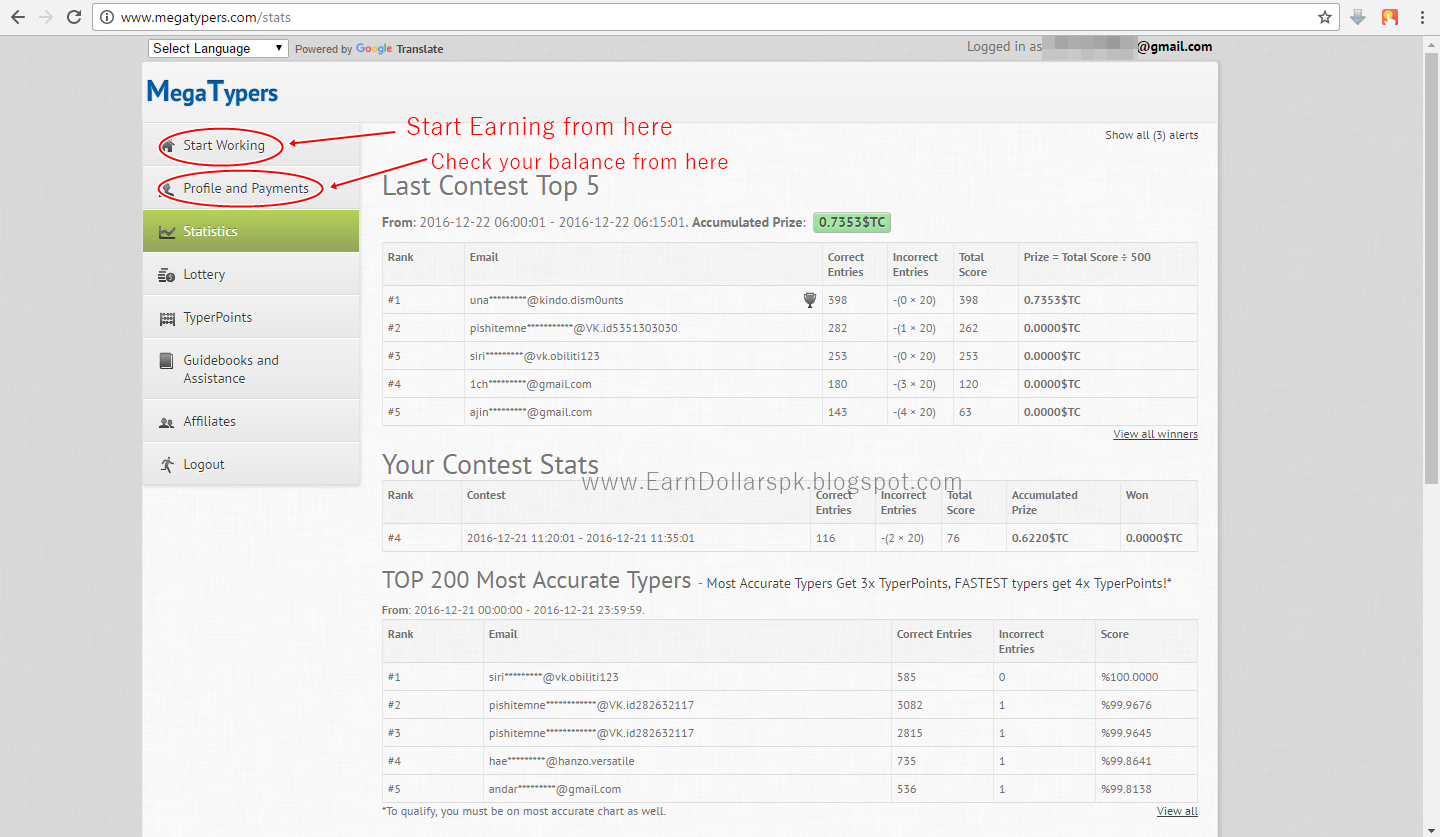Click prize value 0.7353$TC in rank #1 row
Screen dimensions: 1440x837
pyautogui.click(x=1052, y=300)
